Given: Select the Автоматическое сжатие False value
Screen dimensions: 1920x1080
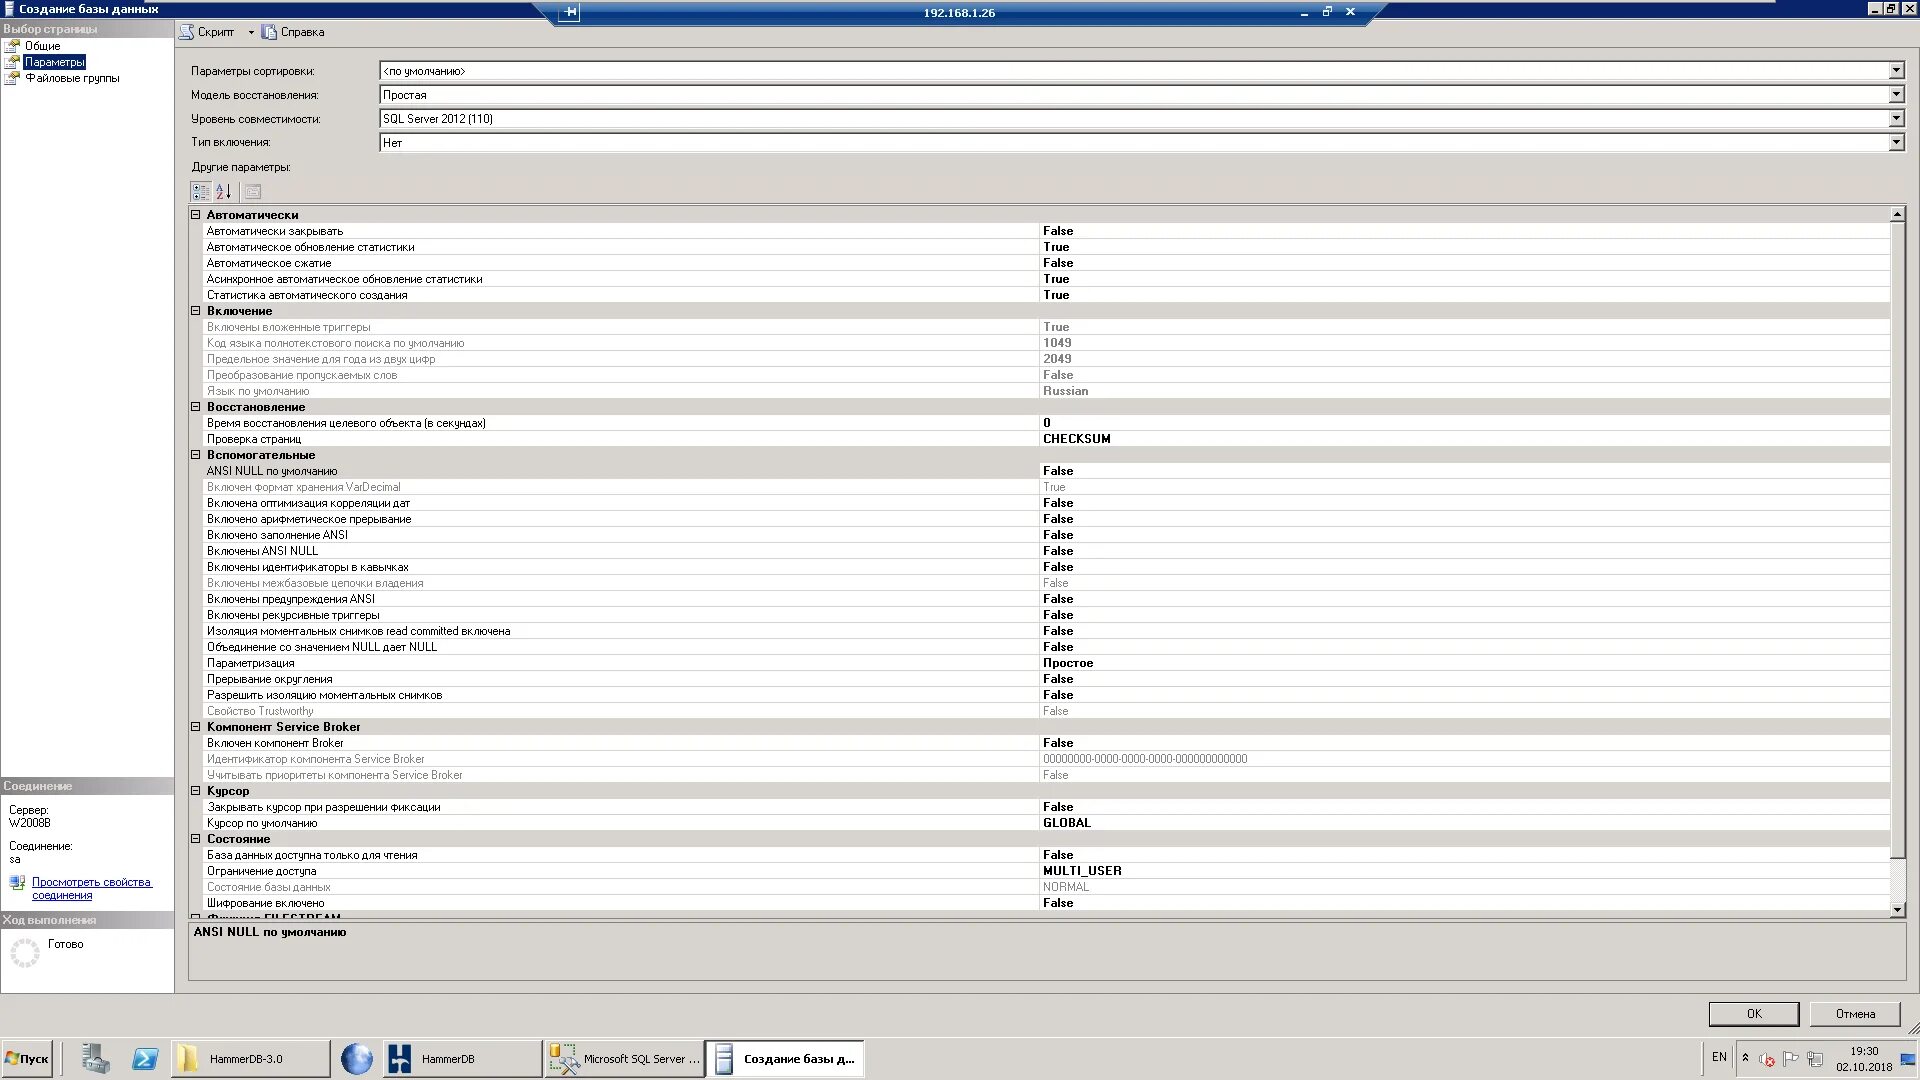Looking at the screenshot, I should 1058,263.
